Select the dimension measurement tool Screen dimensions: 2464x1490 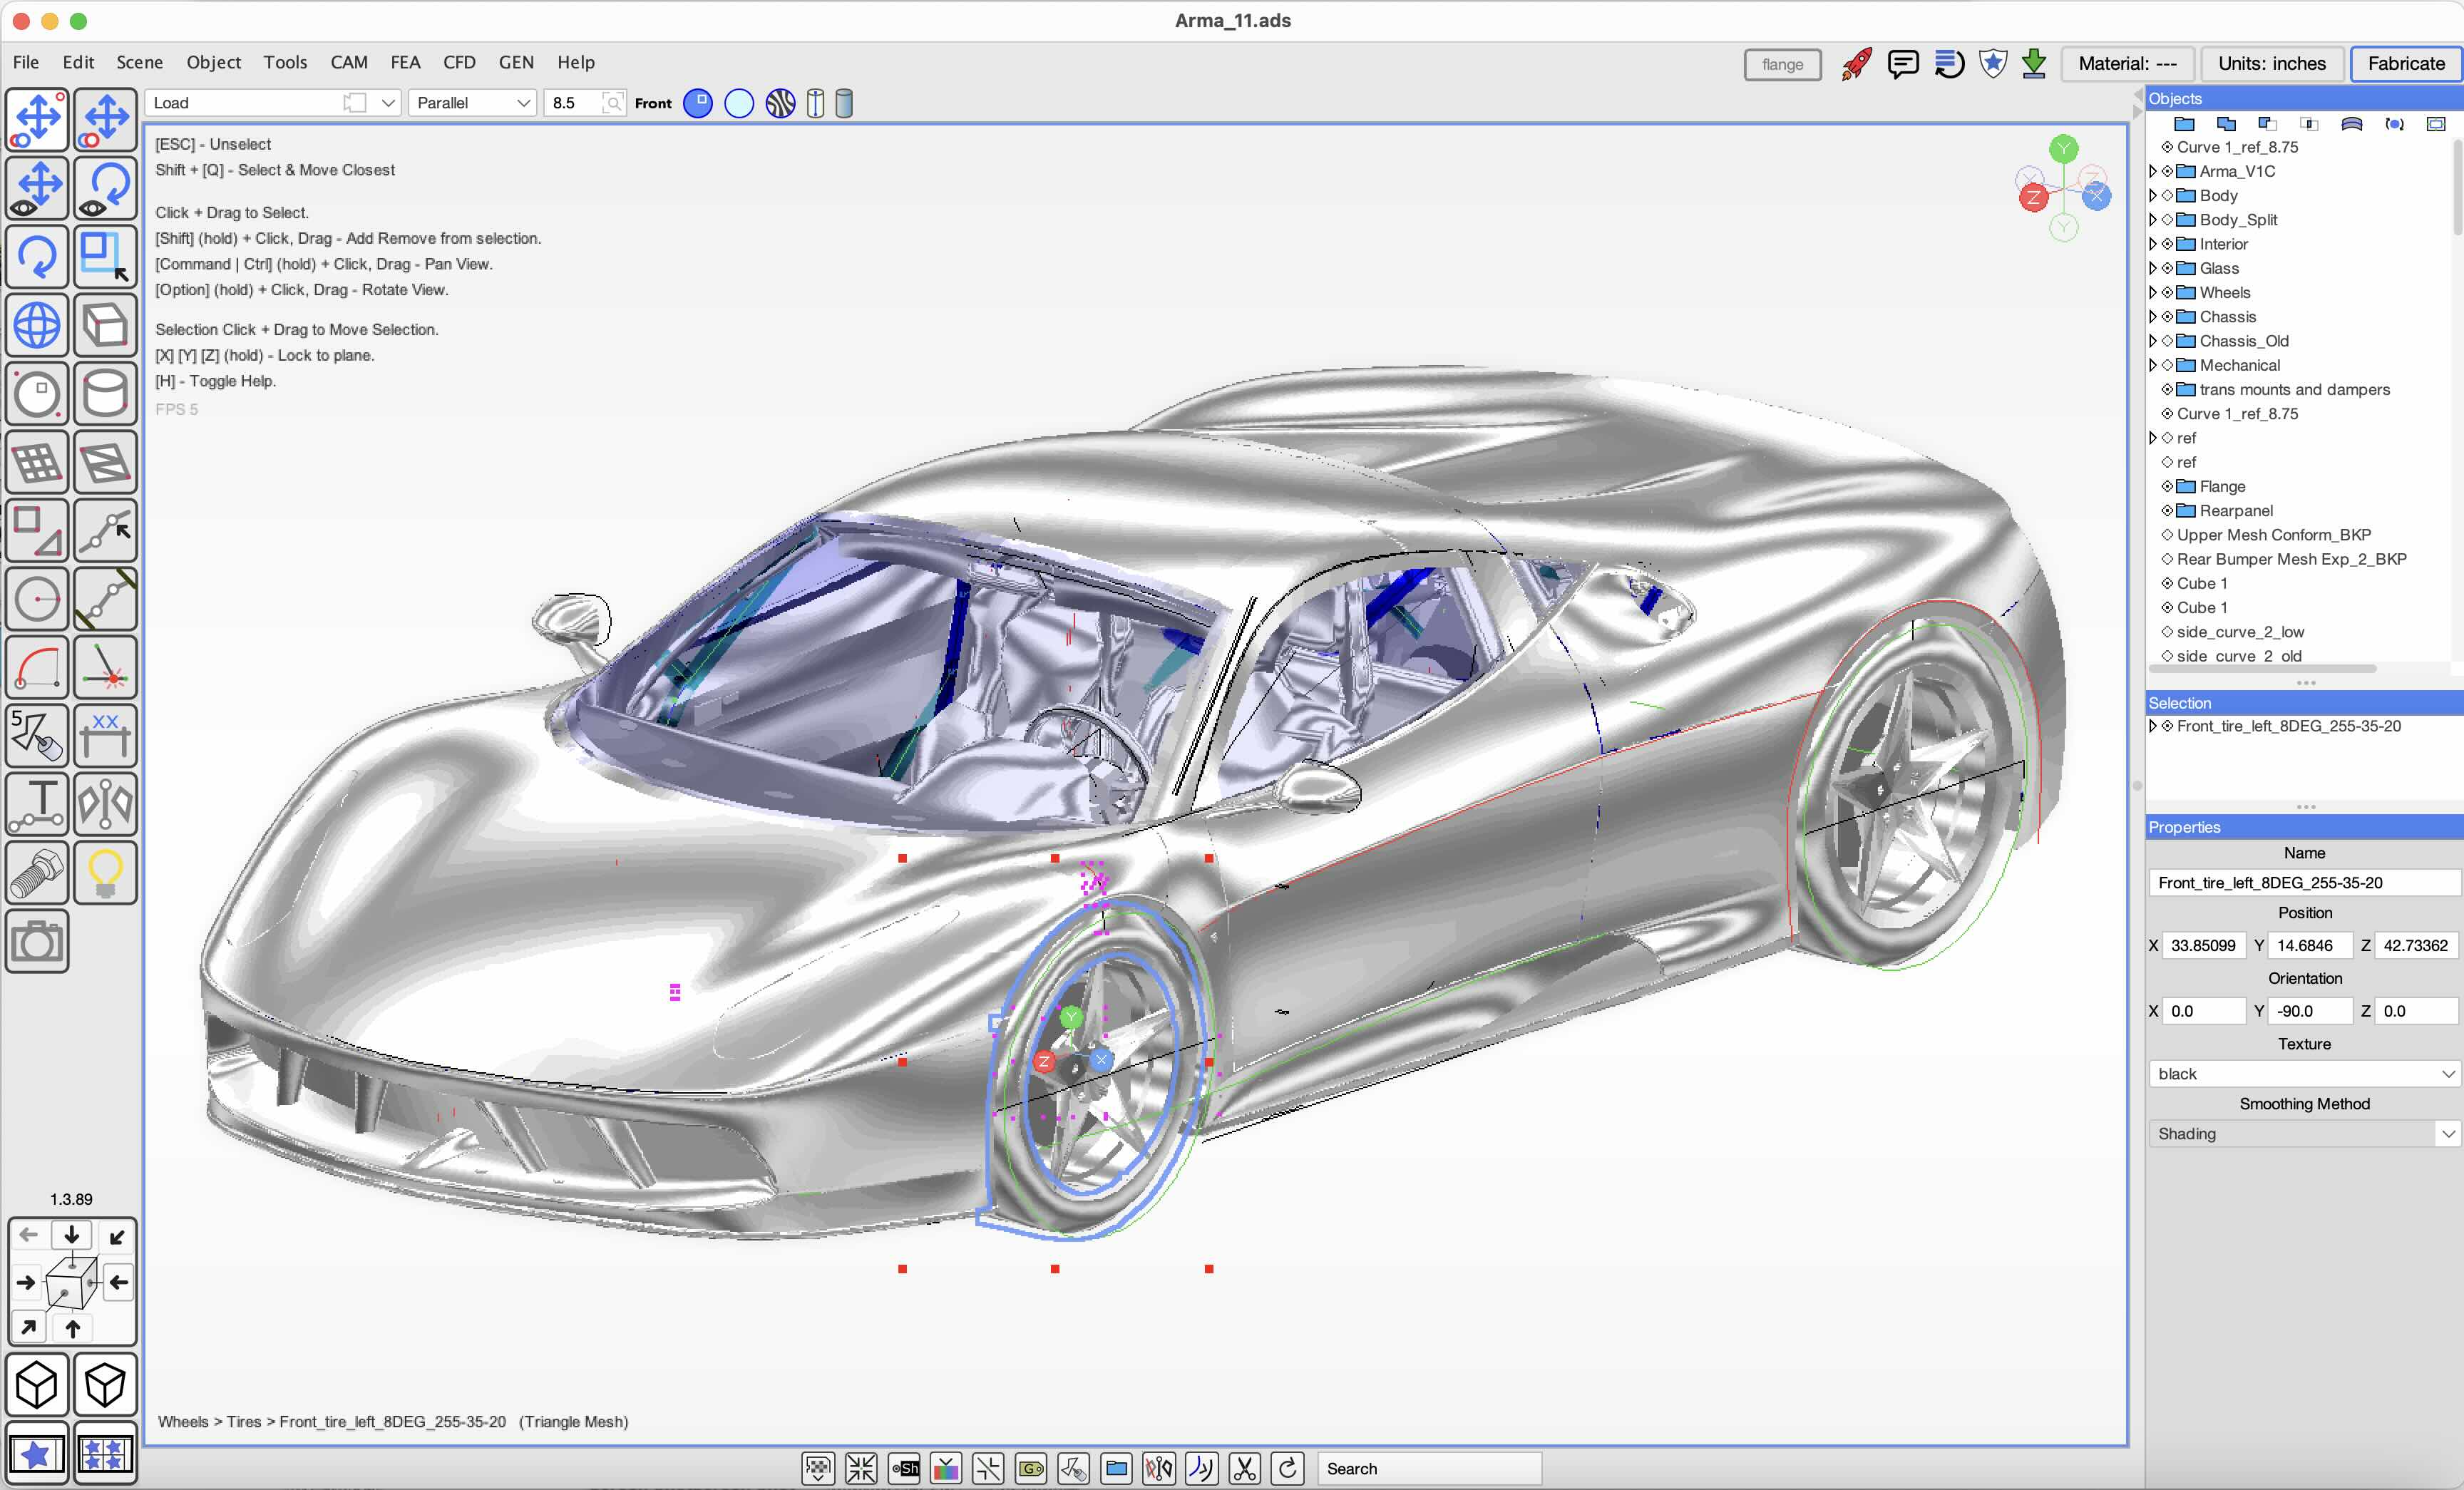(105, 736)
